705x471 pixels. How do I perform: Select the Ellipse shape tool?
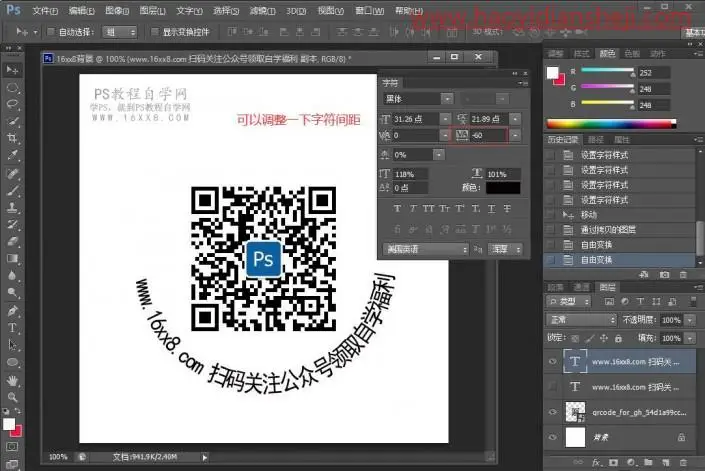tap(12, 362)
